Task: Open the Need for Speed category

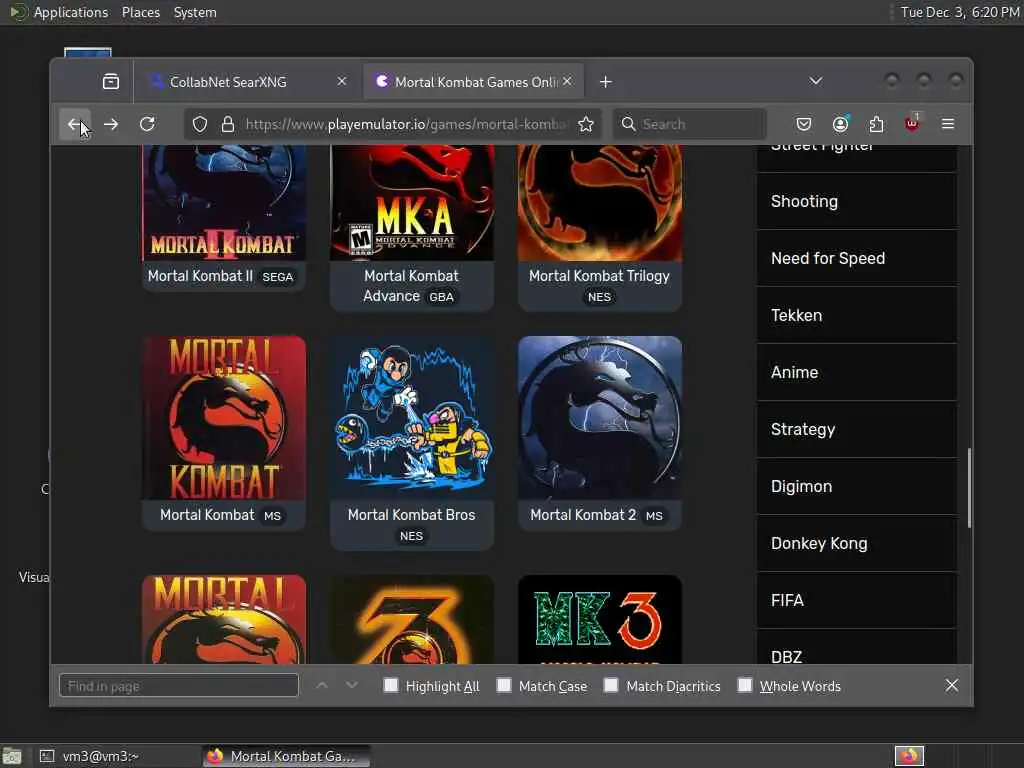Action: (x=856, y=258)
